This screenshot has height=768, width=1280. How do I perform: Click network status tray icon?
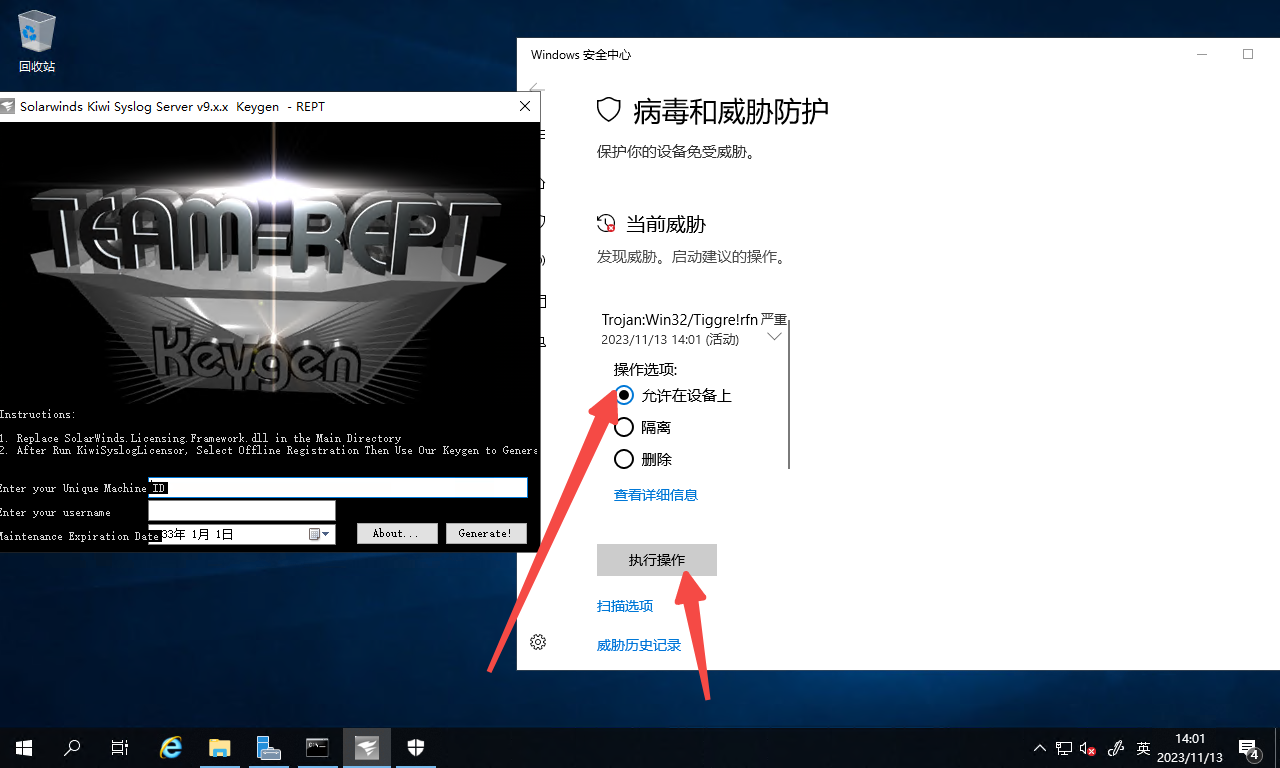[x=1064, y=748]
